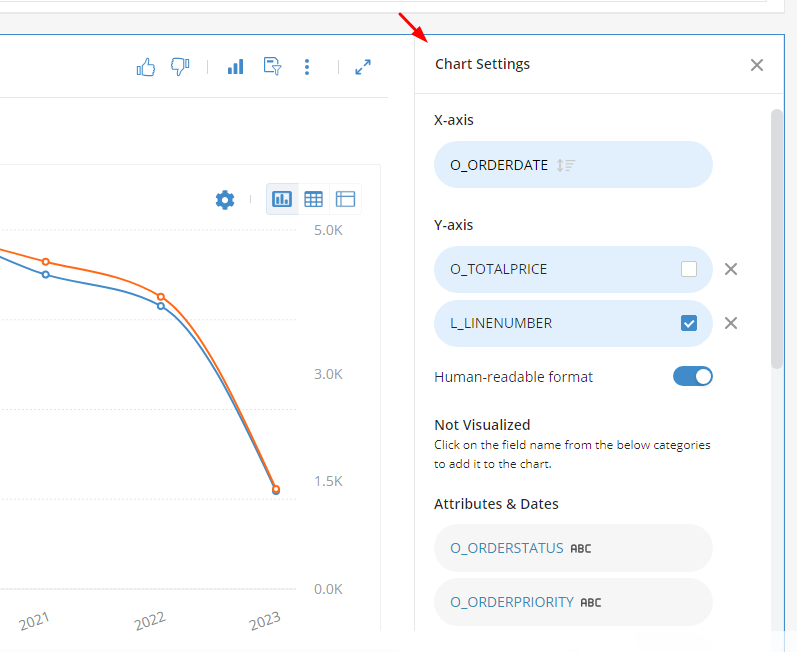Switch to chart view icon
797x652 pixels.
[x=282, y=199]
